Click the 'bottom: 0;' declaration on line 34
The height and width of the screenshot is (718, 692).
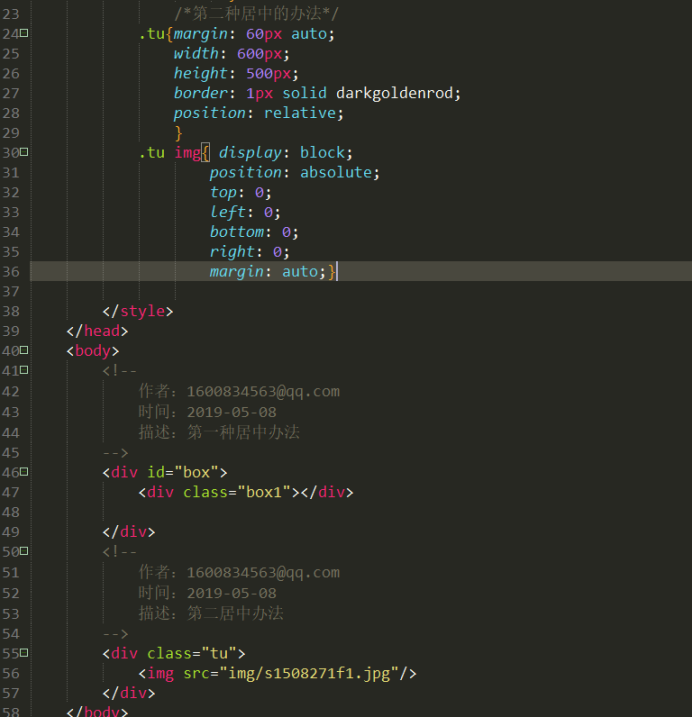coord(254,232)
